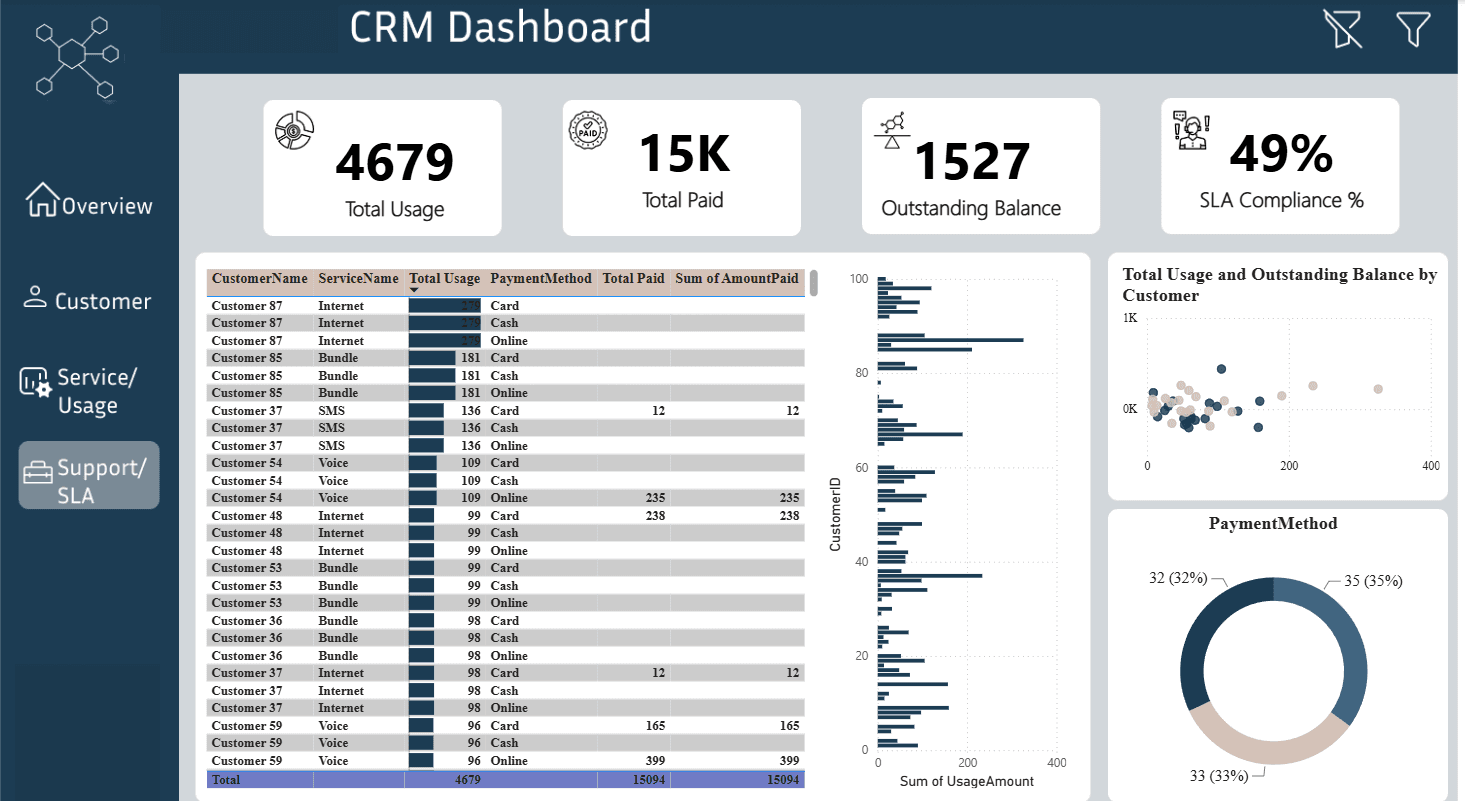Click the table vertical scrollbar thumb
This screenshot has height=801, width=1465.
(x=813, y=283)
